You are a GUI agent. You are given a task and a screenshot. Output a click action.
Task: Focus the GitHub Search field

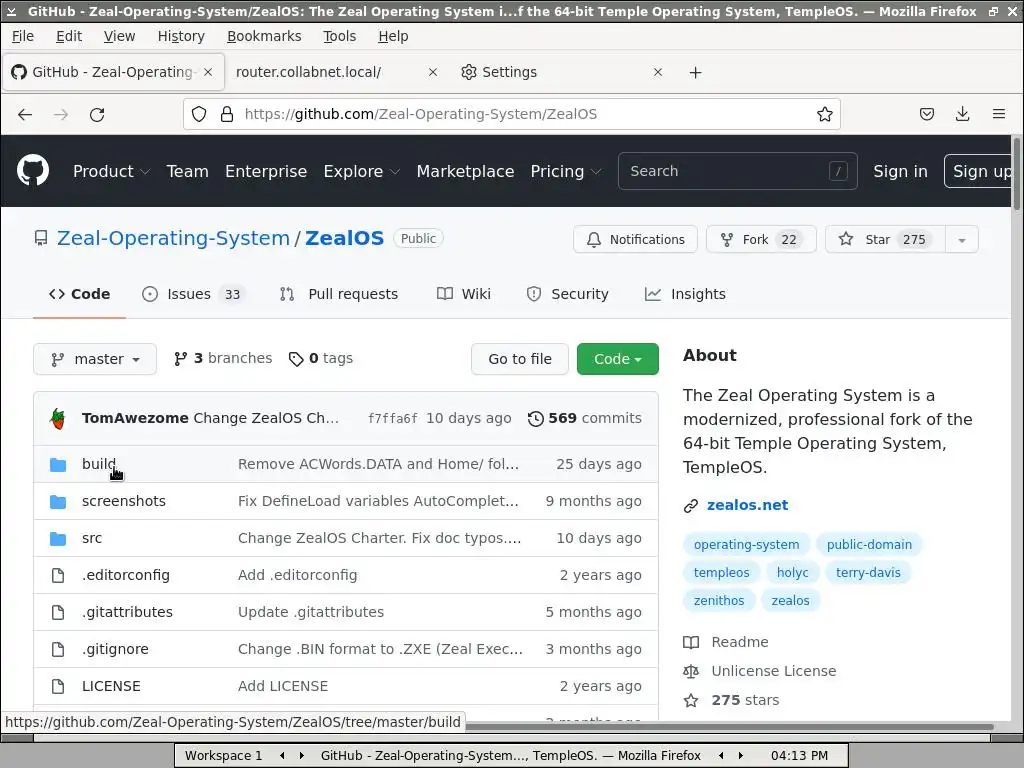(x=737, y=171)
